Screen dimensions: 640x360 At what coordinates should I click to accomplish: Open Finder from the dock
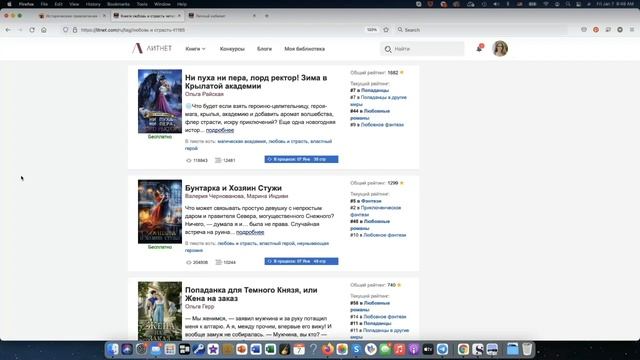click(x=113, y=349)
